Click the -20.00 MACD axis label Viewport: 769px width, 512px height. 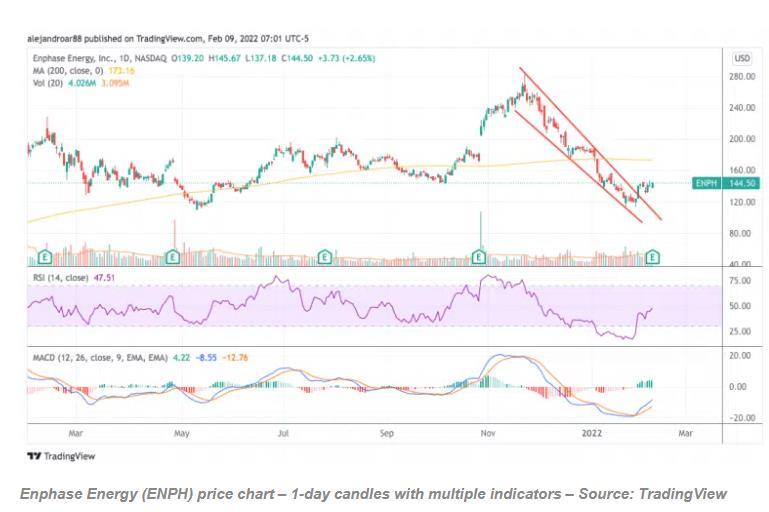coord(741,418)
